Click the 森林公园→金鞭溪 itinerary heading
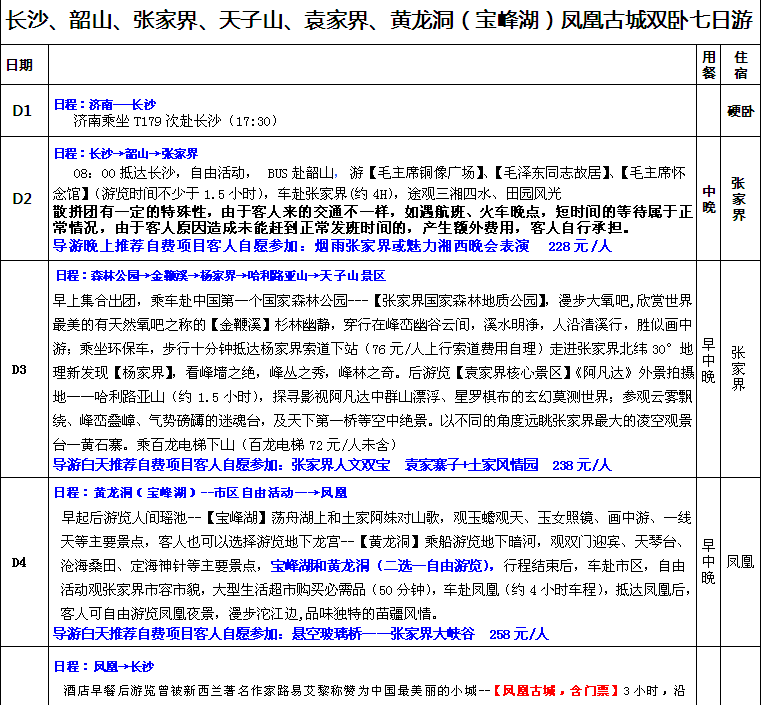Image resolution: width=762 pixels, height=705 pixels. tap(220, 275)
